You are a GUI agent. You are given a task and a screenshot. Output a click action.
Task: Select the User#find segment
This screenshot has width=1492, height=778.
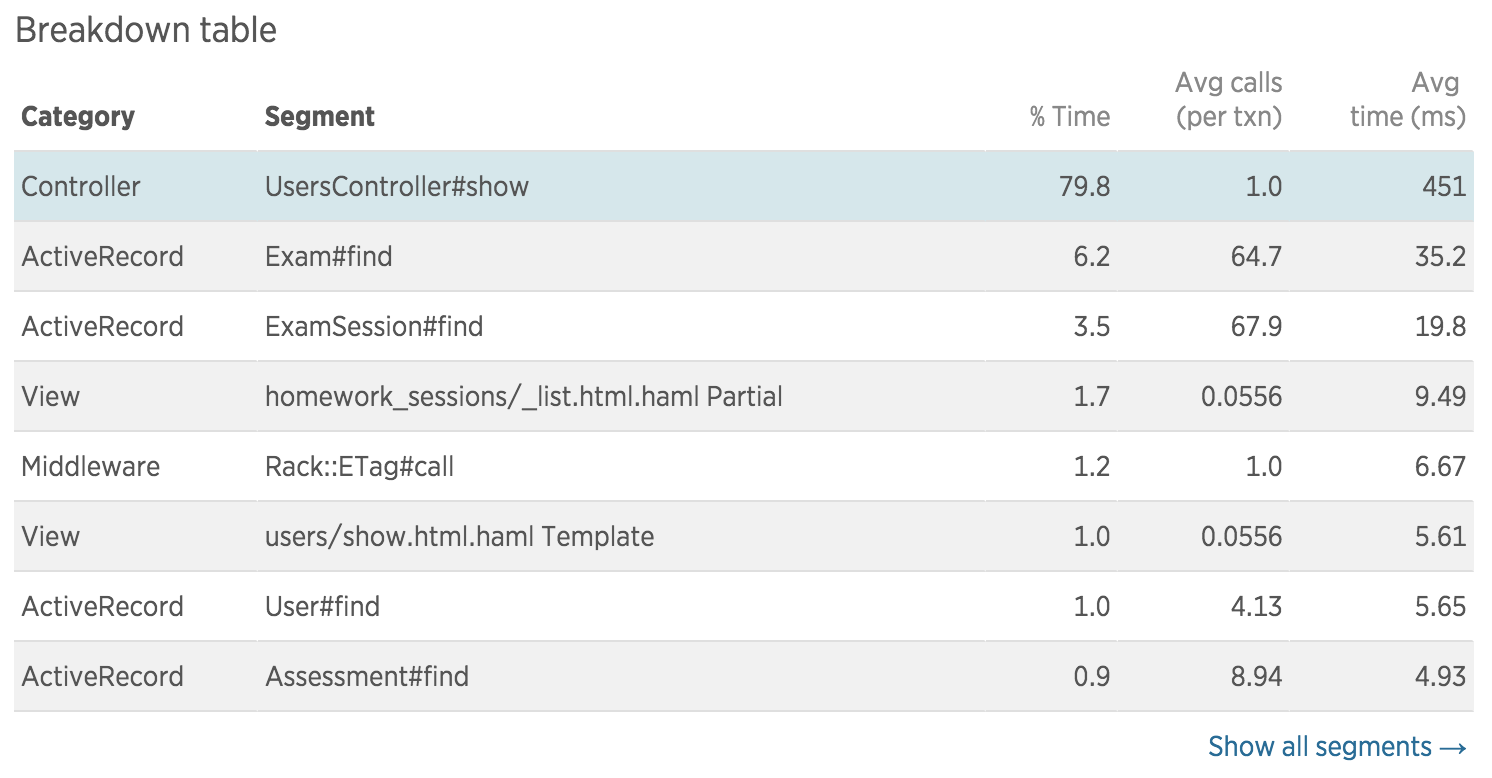pyautogui.click(x=323, y=607)
